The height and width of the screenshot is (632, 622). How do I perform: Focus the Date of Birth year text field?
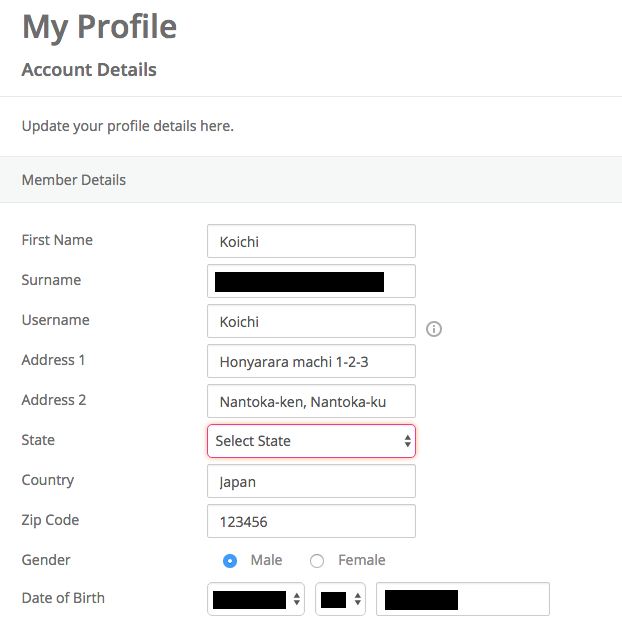coord(462,600)
